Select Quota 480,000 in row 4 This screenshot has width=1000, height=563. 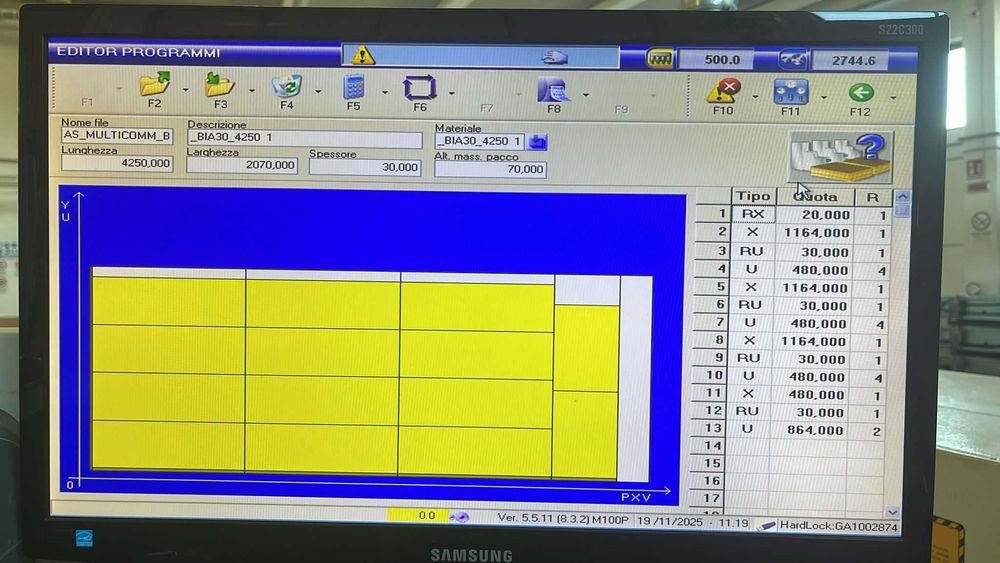click(813, 270)
